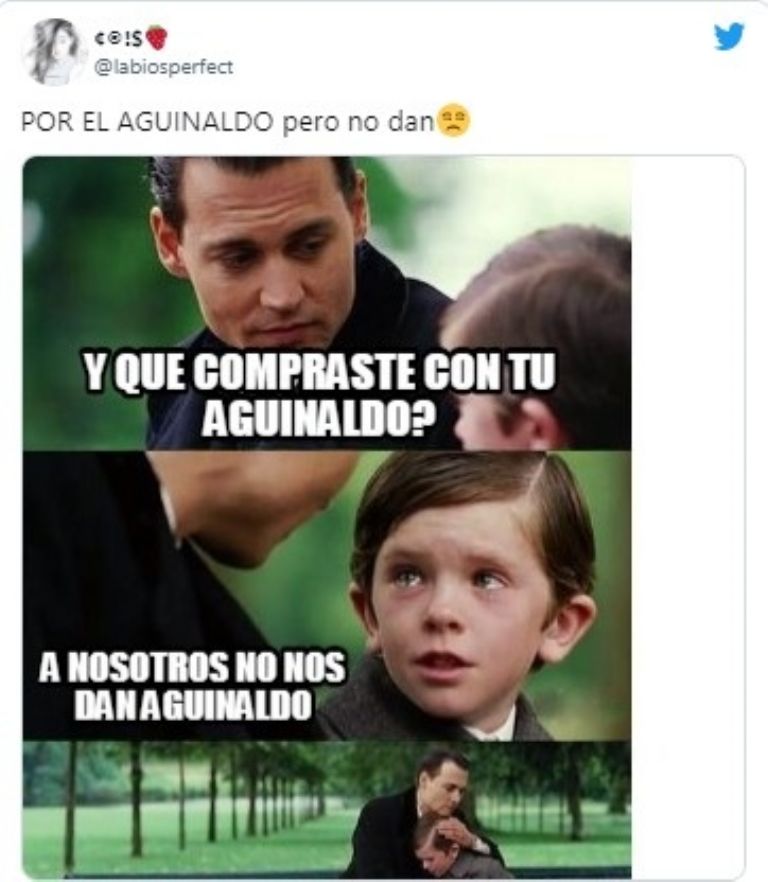Click the blank white area right of the meme image

pos(688,516)
